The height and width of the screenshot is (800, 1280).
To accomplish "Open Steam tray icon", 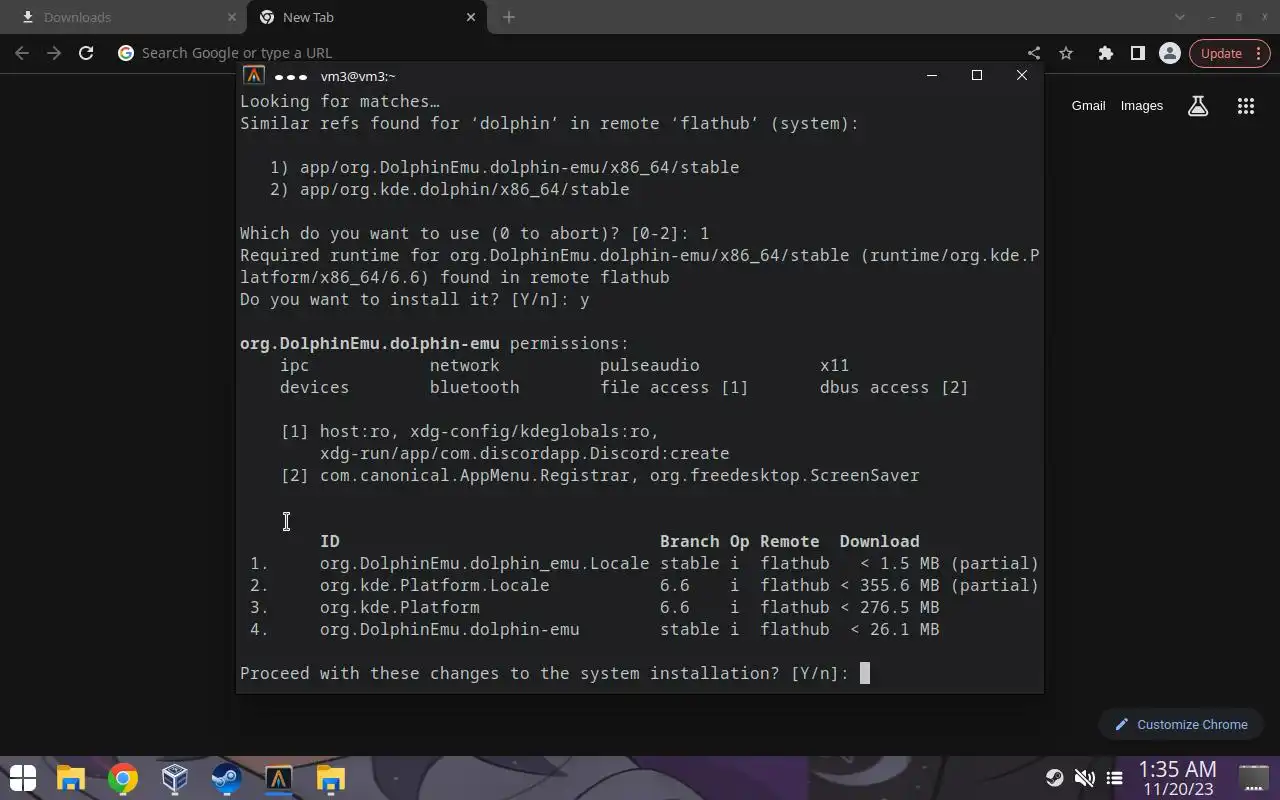I will click(x=1054, y=778).
